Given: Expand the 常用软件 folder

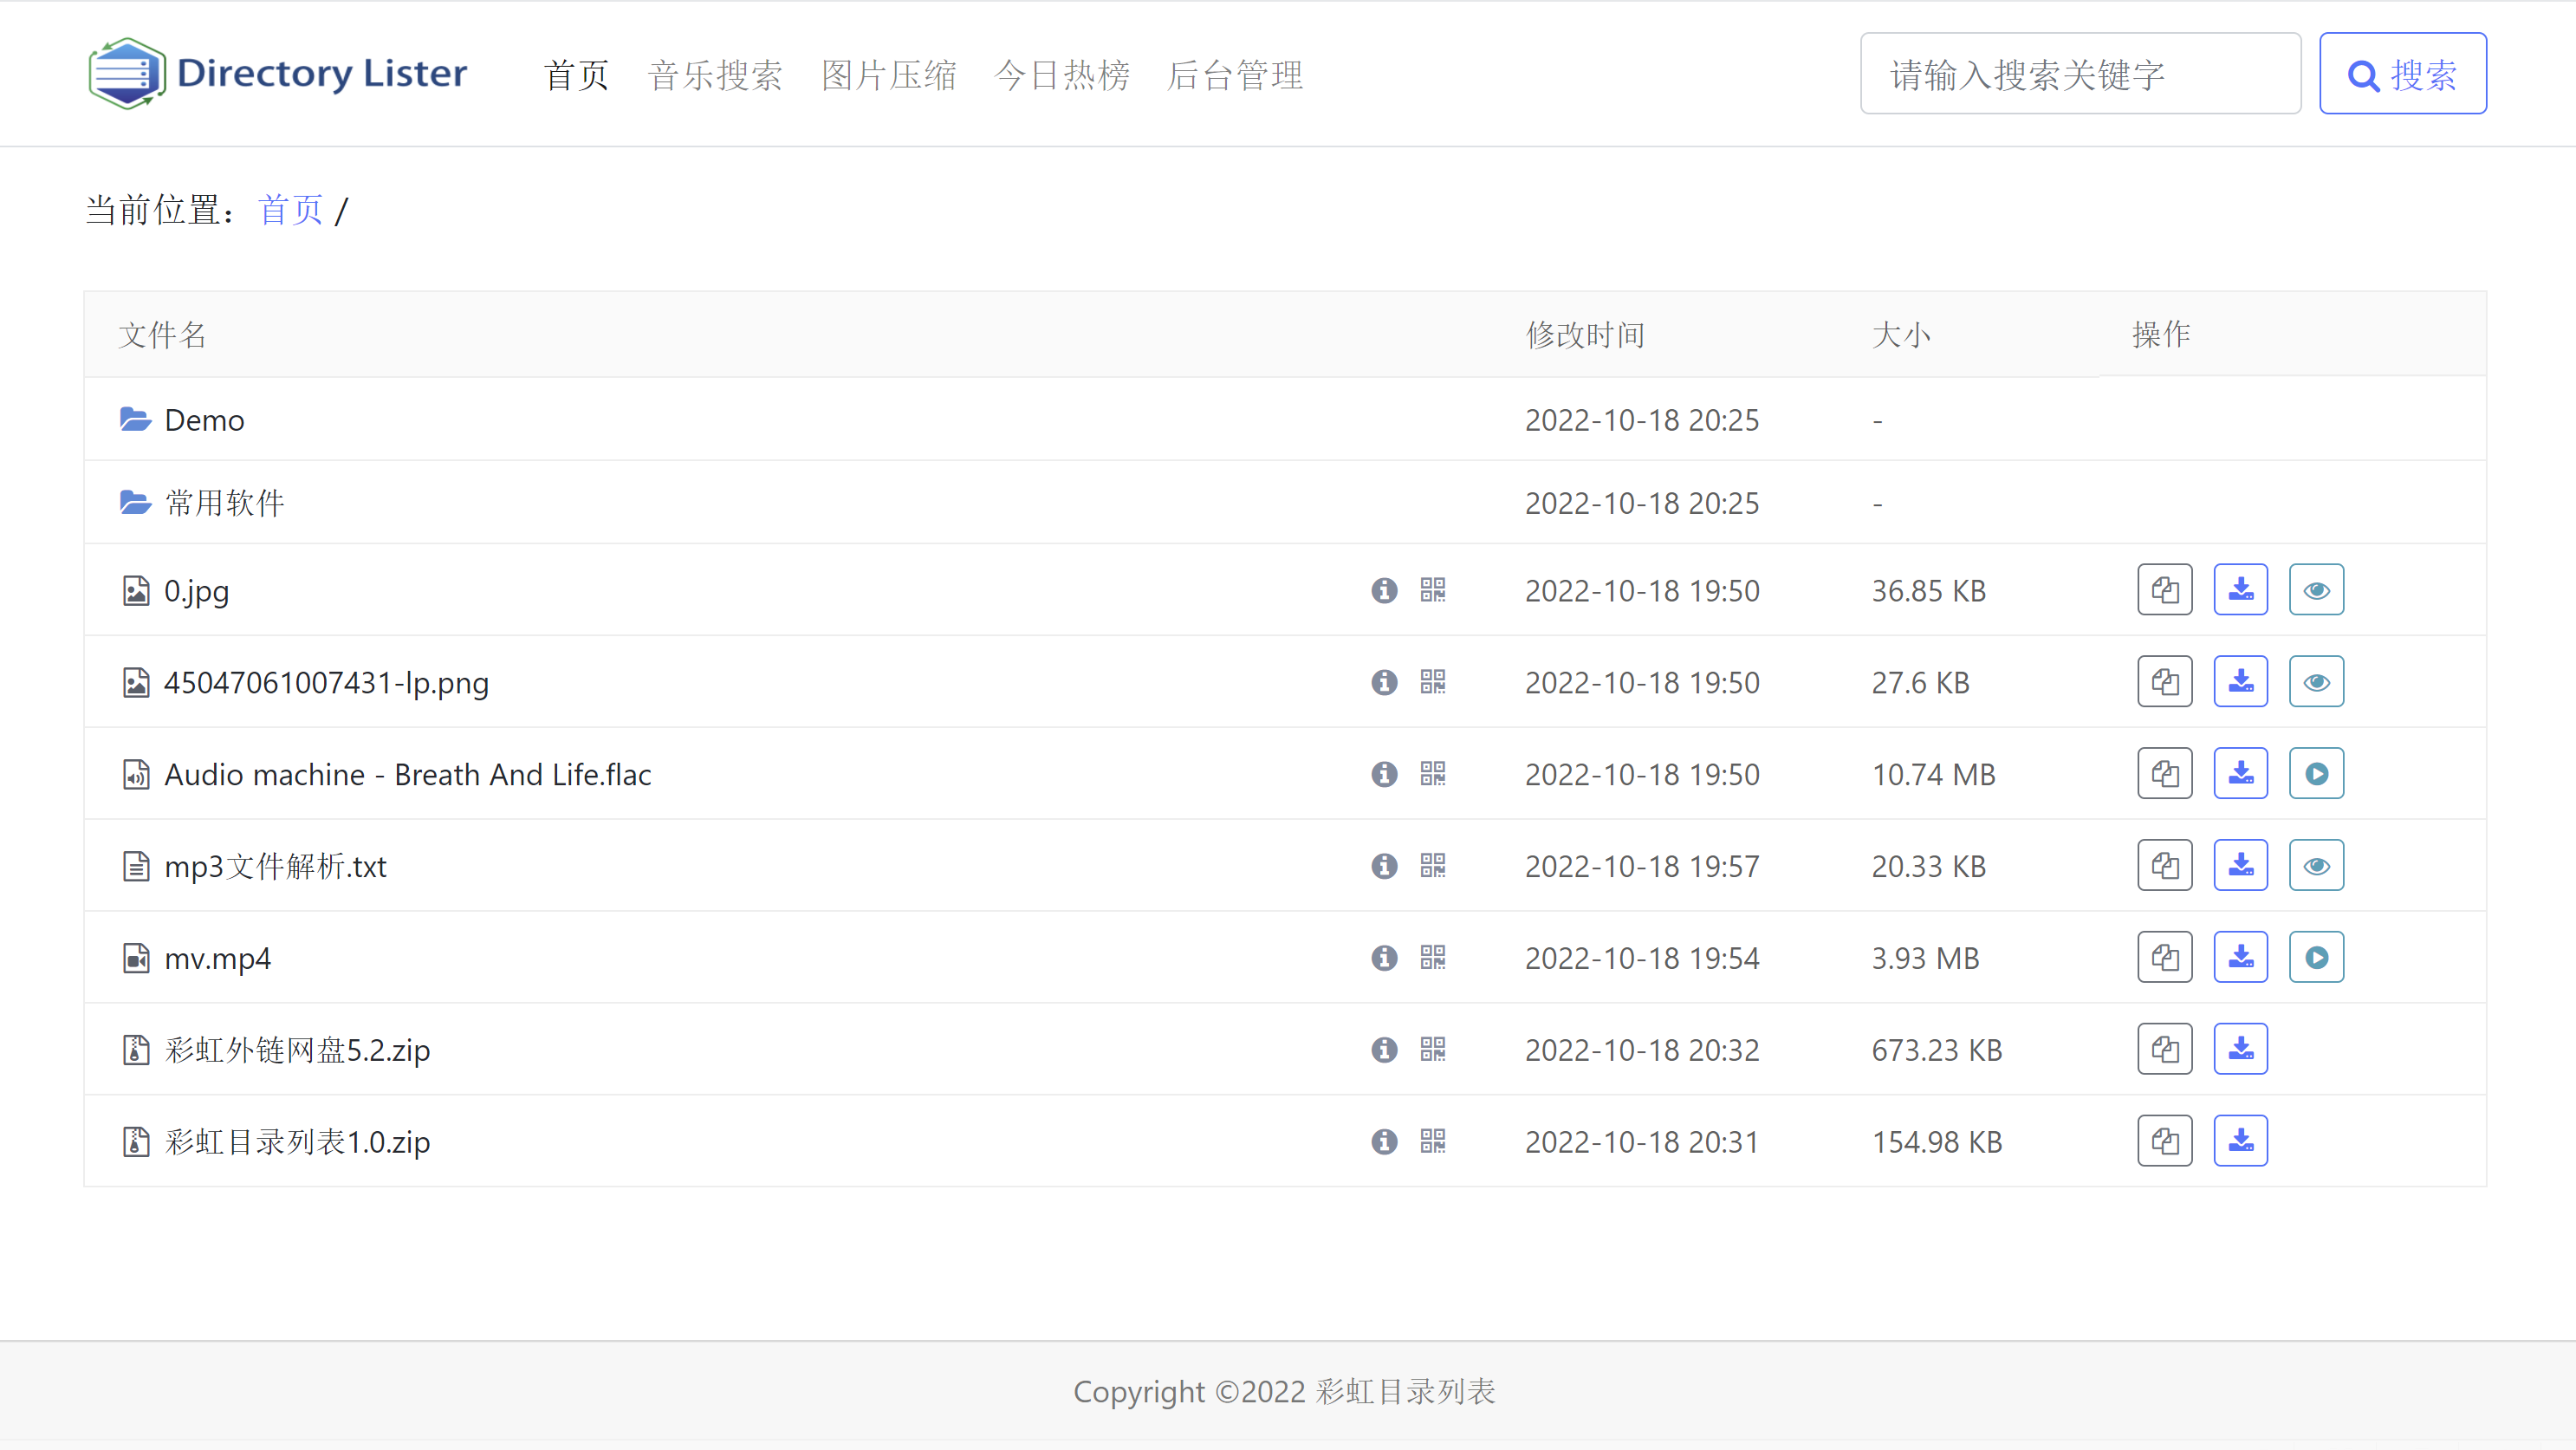Looking at the screenshot, I should [223, 504].
